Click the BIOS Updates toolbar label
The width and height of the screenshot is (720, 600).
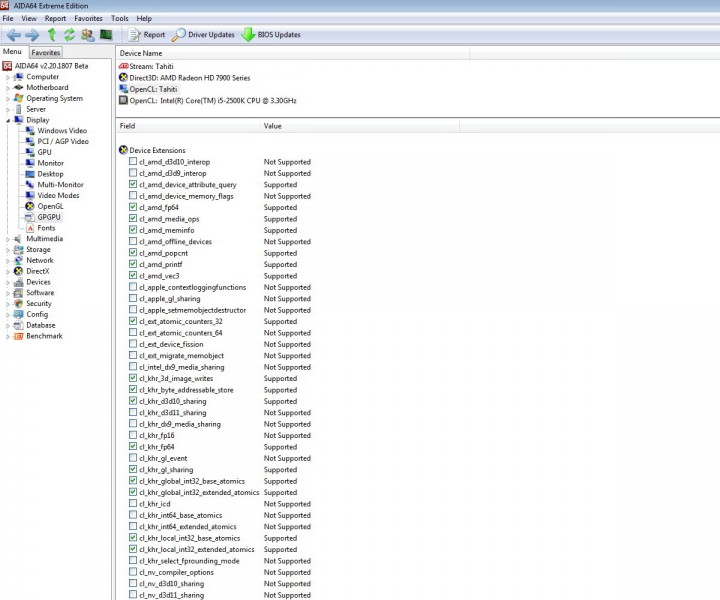pyautogui.click(x=279, y=35)
